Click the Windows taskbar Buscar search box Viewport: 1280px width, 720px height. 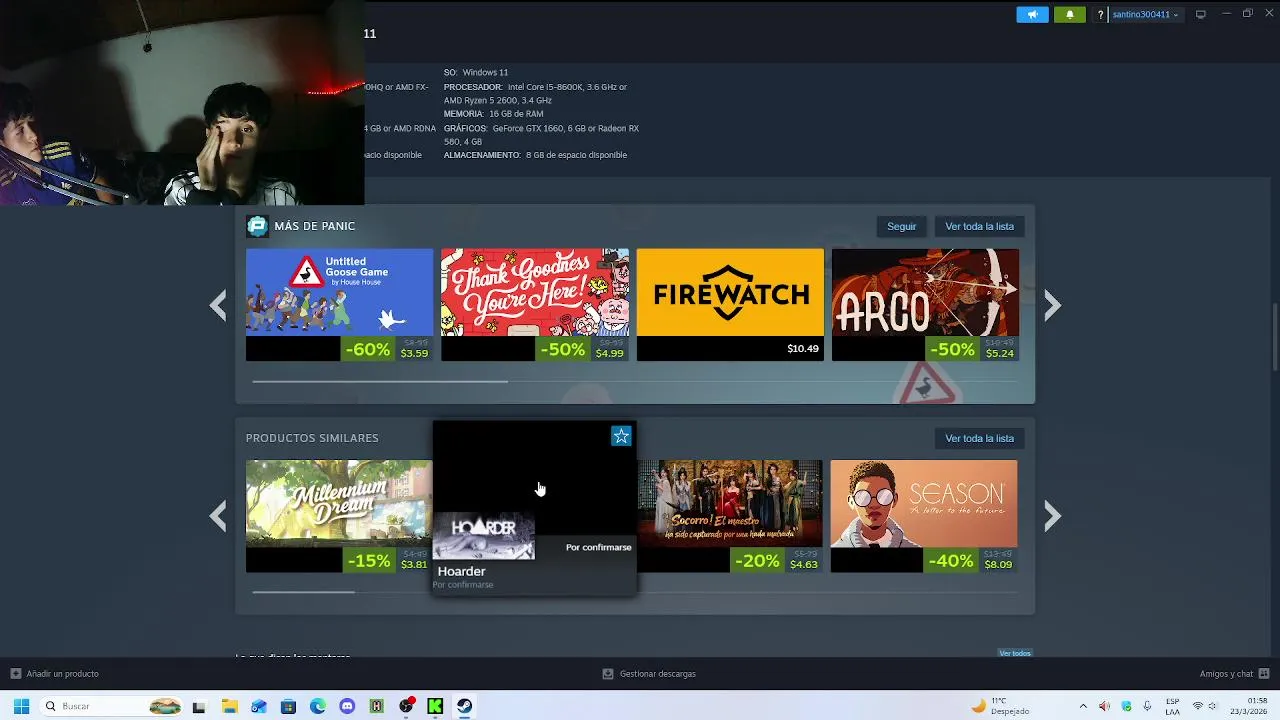(x=112, y=706)
